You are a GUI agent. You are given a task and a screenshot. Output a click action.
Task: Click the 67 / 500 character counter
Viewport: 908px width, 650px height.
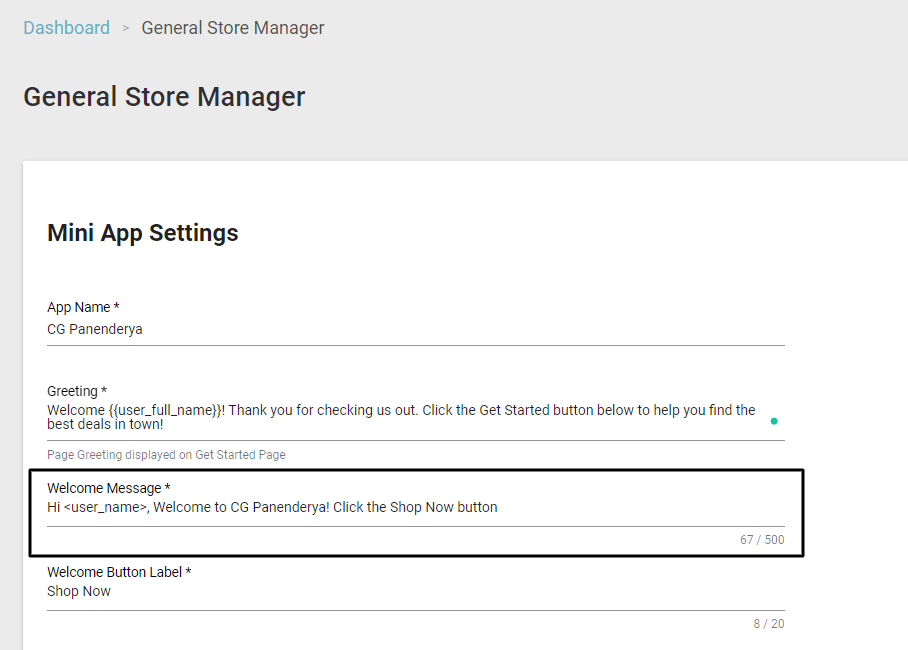(x=762, y=540)
